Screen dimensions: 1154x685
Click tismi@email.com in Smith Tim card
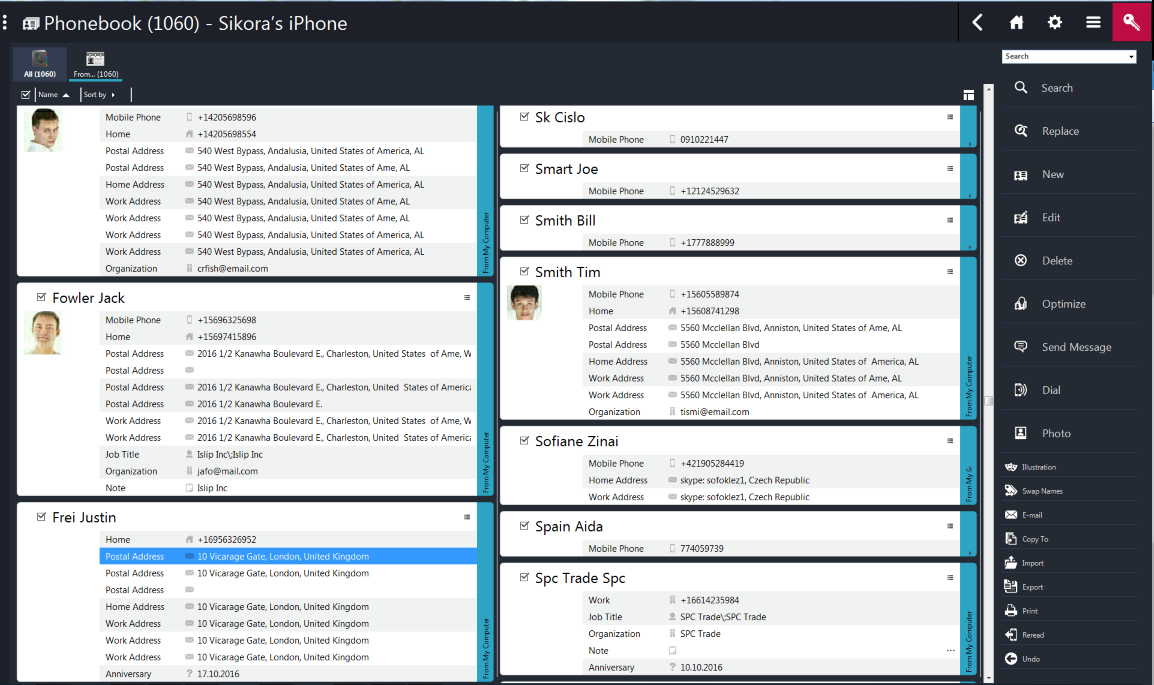(715, 412)
